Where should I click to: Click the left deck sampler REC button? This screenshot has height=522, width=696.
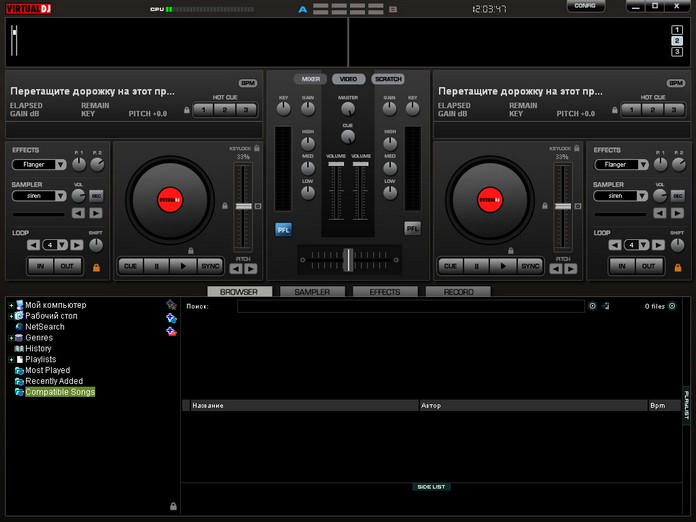point(97,196)
